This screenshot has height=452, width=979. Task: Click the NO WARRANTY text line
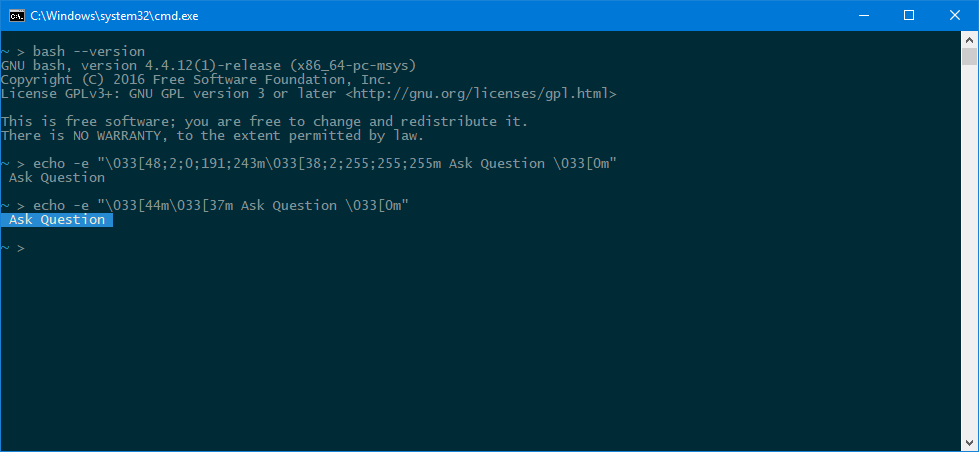(x=212, y=135)
